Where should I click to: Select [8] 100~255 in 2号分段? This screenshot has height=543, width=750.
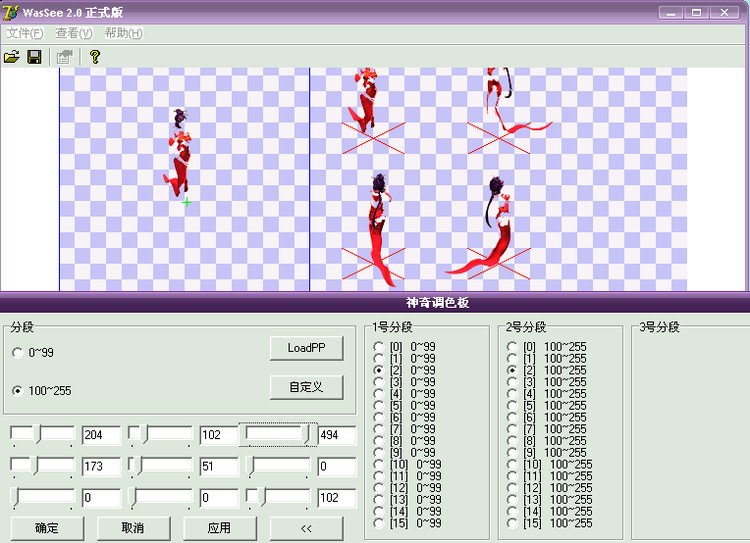click(547, 441)
